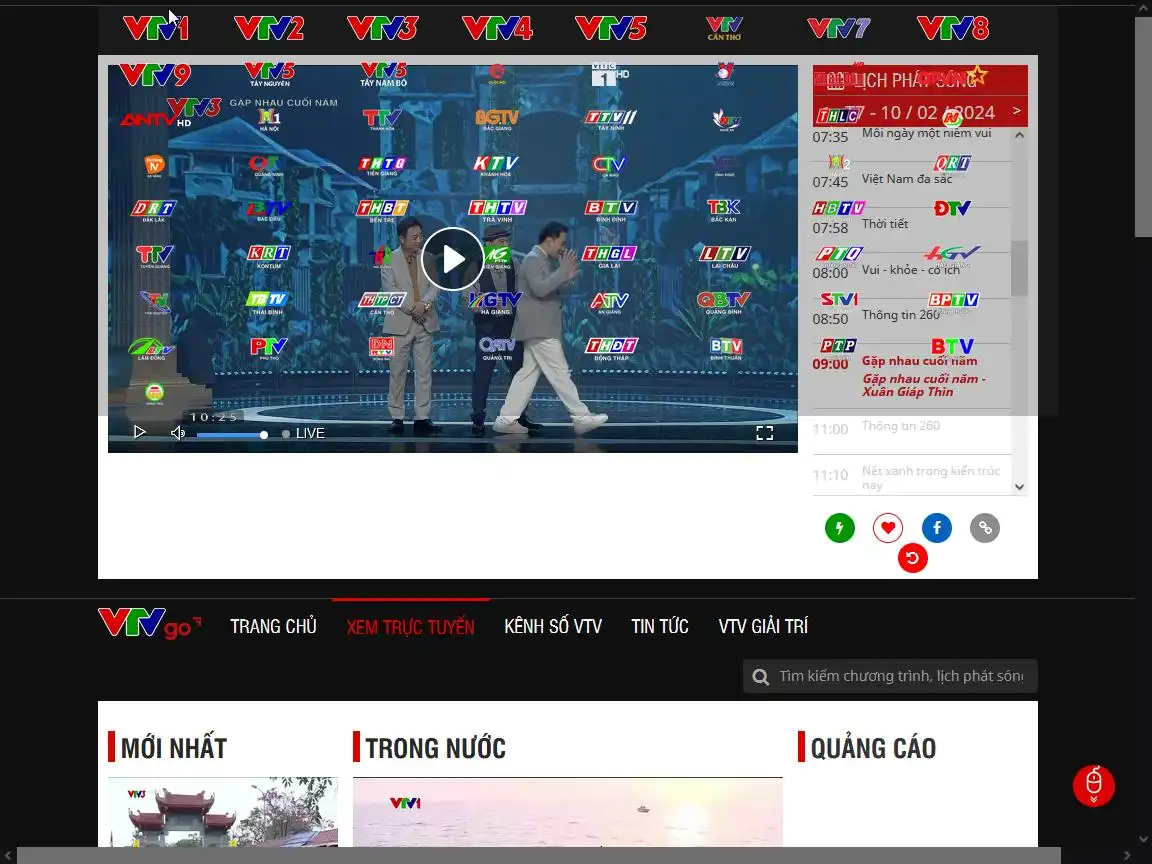Select the VTV5 Tây Nam Bộ channel

(384, 74)
